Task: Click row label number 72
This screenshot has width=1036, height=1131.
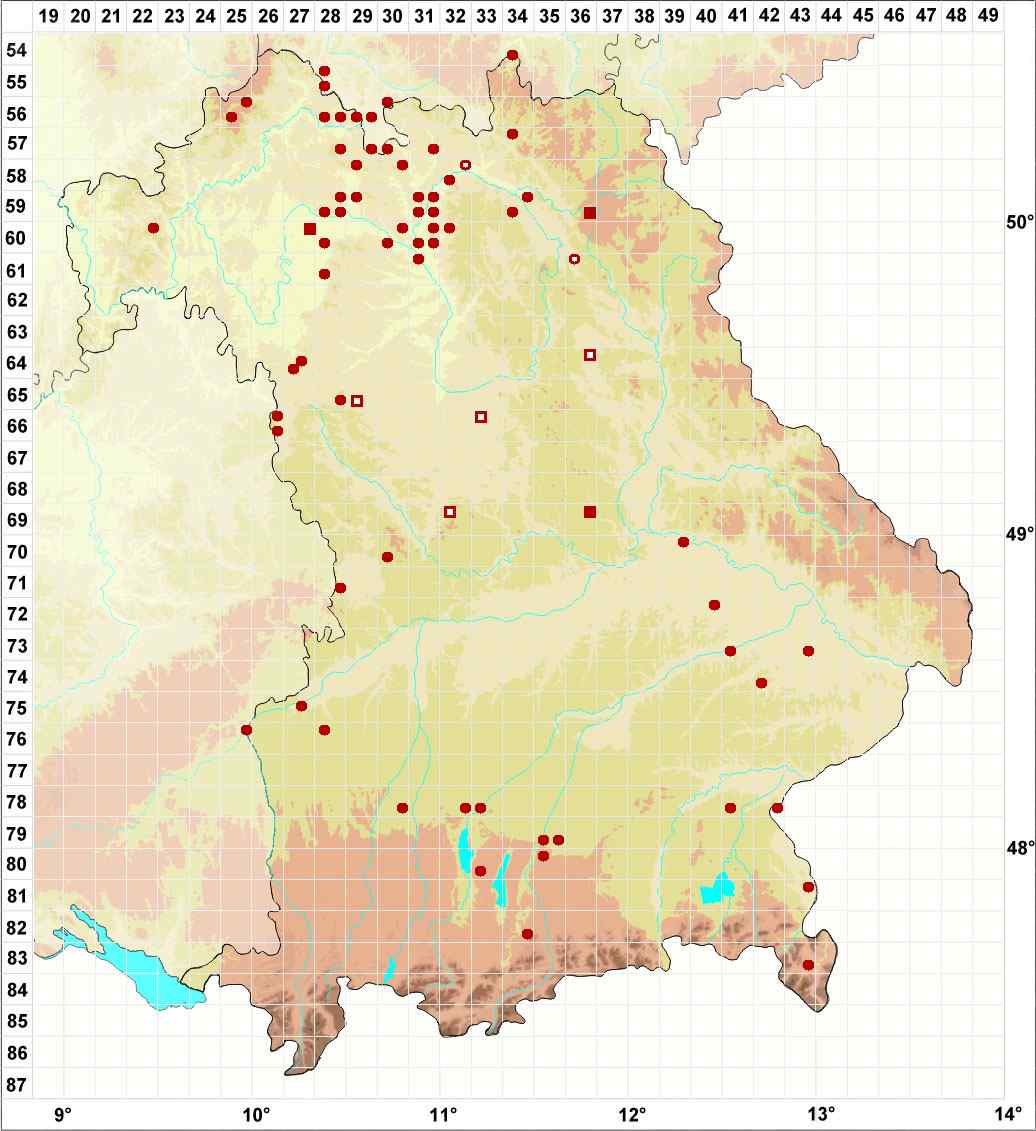Action: pos(17,614)
